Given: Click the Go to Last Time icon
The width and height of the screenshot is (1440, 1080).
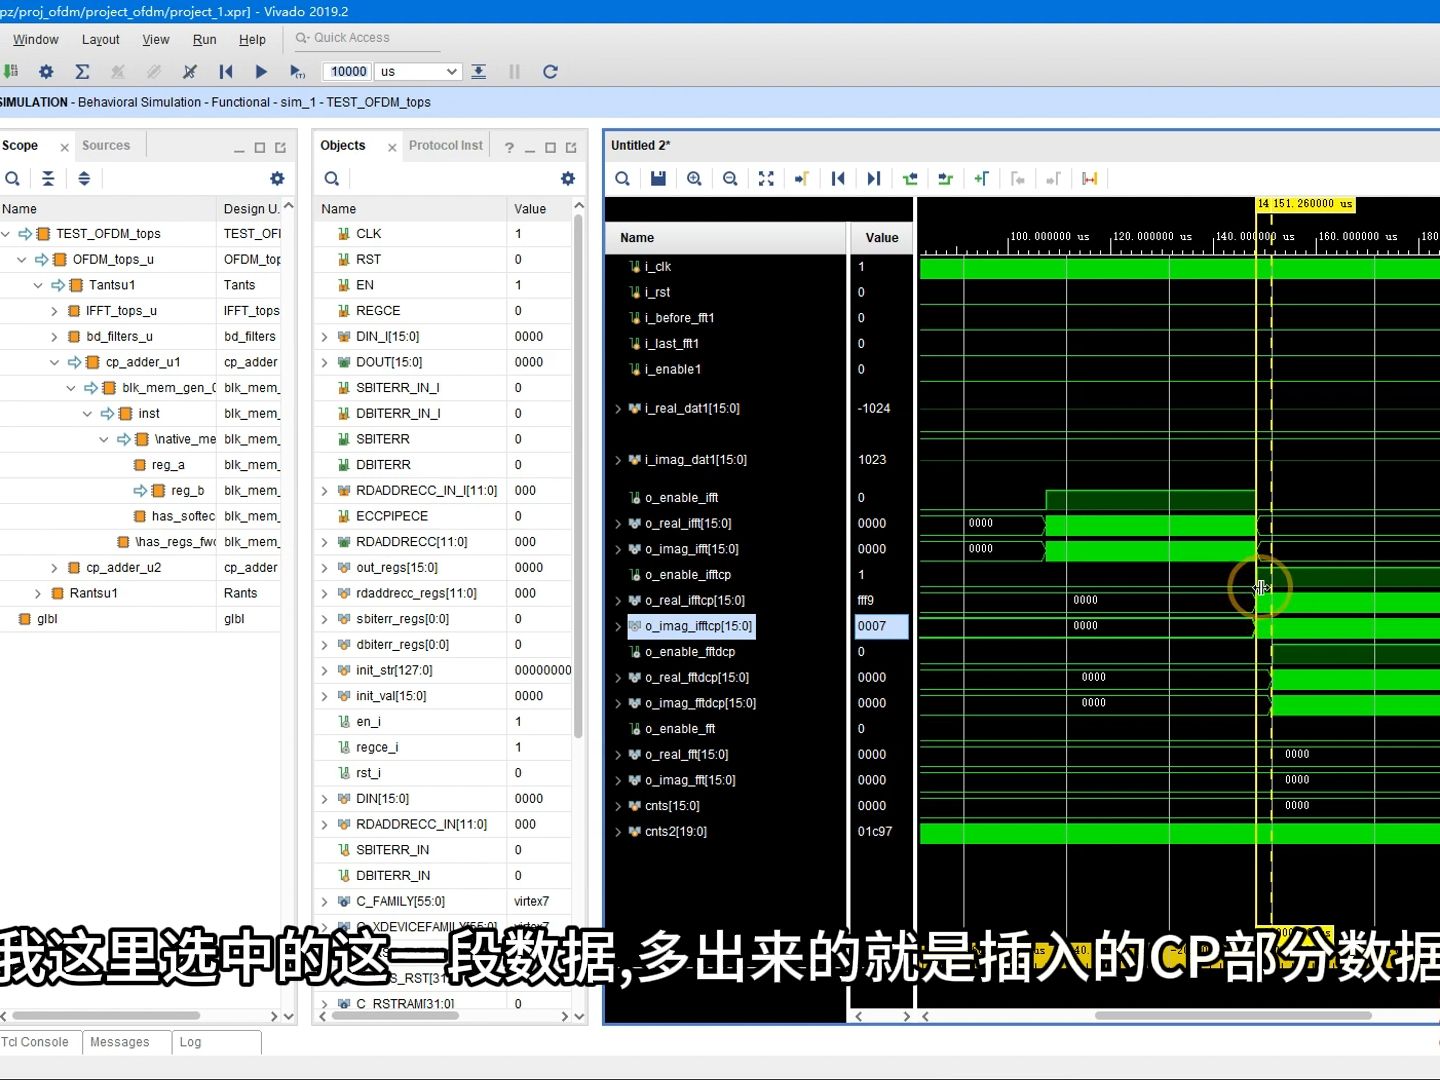Looking at the screenshot, I should 873,178.
